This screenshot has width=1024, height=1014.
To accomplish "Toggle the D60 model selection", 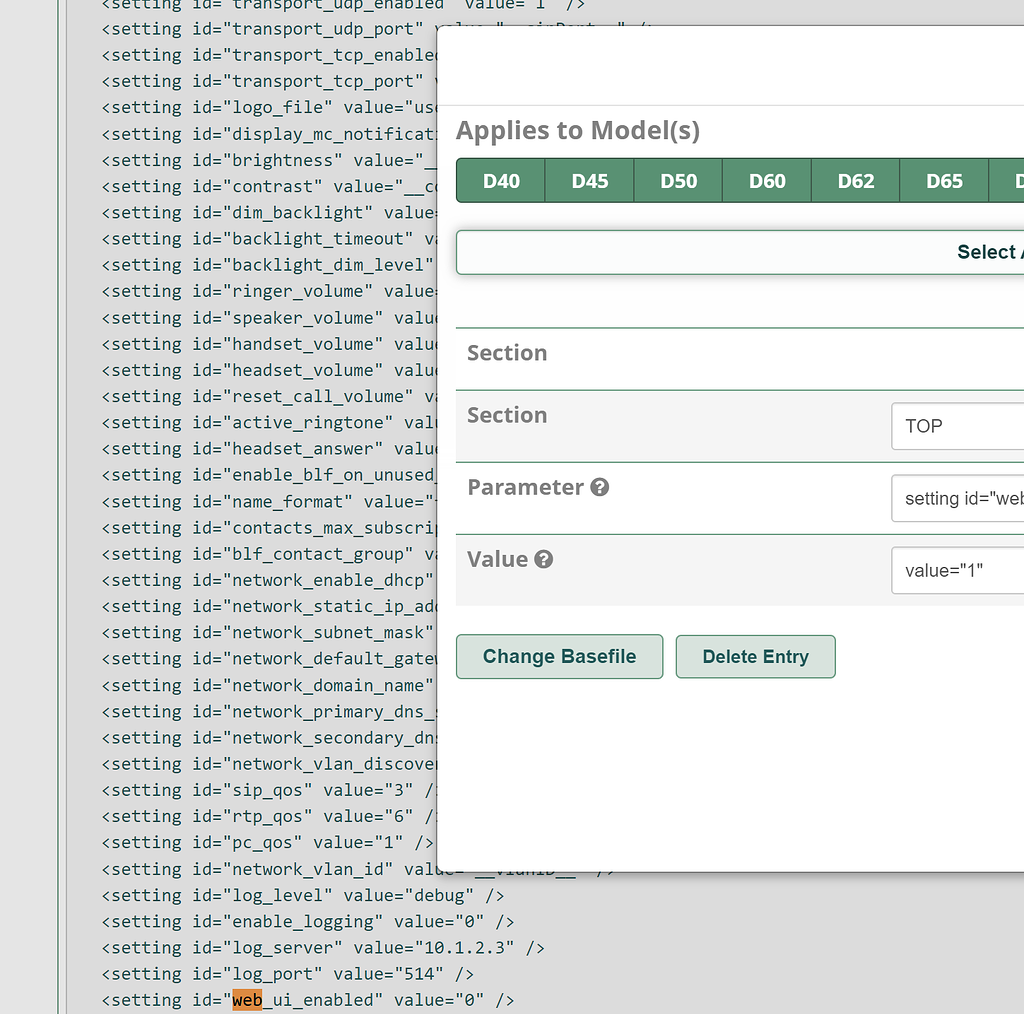I will 766,180.
